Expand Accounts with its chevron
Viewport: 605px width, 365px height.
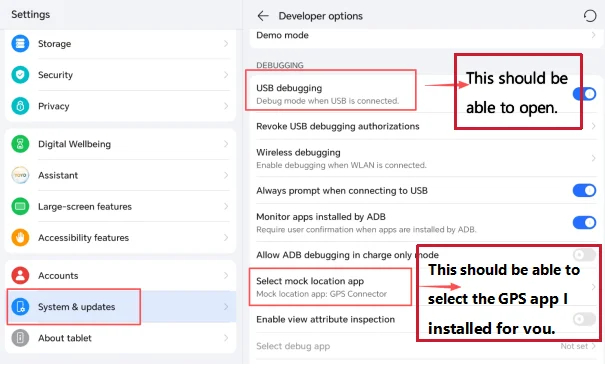[x=226, y=275]
